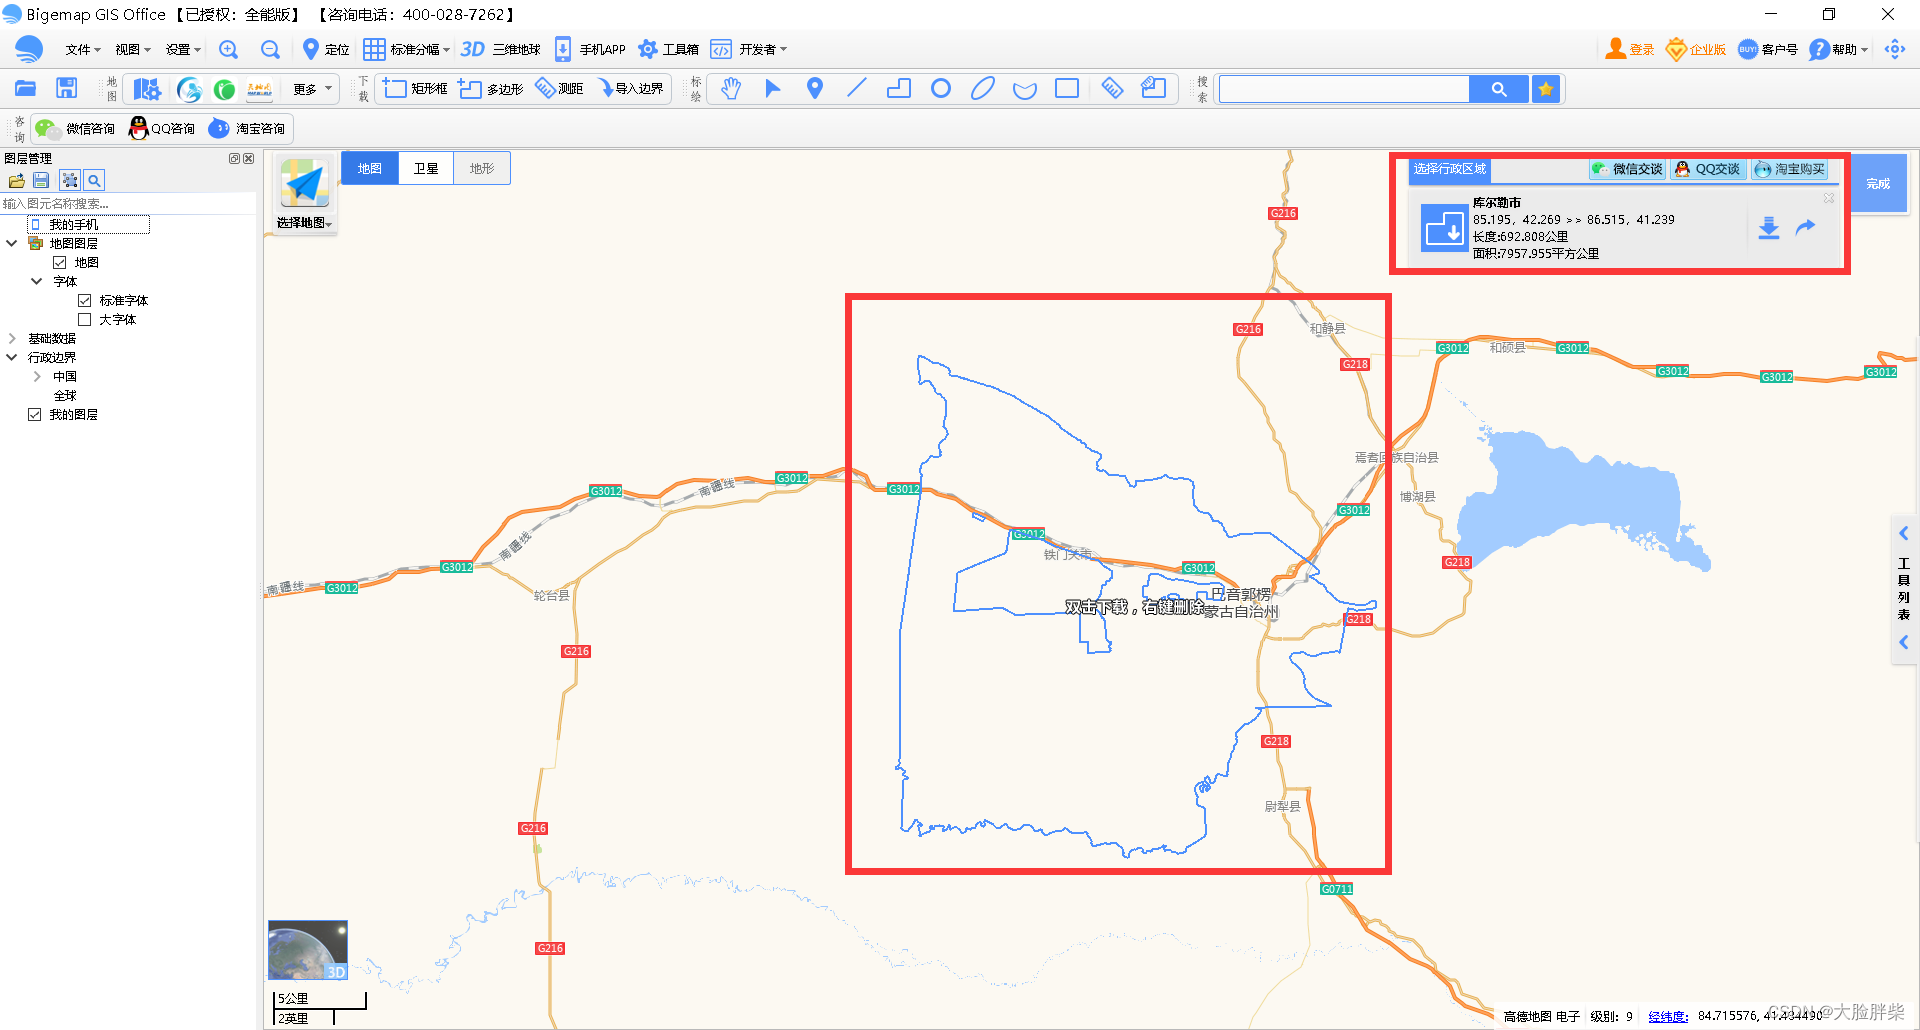Click the layer panel search icon
The image size is (1920, 1030).
coord(94,181)
